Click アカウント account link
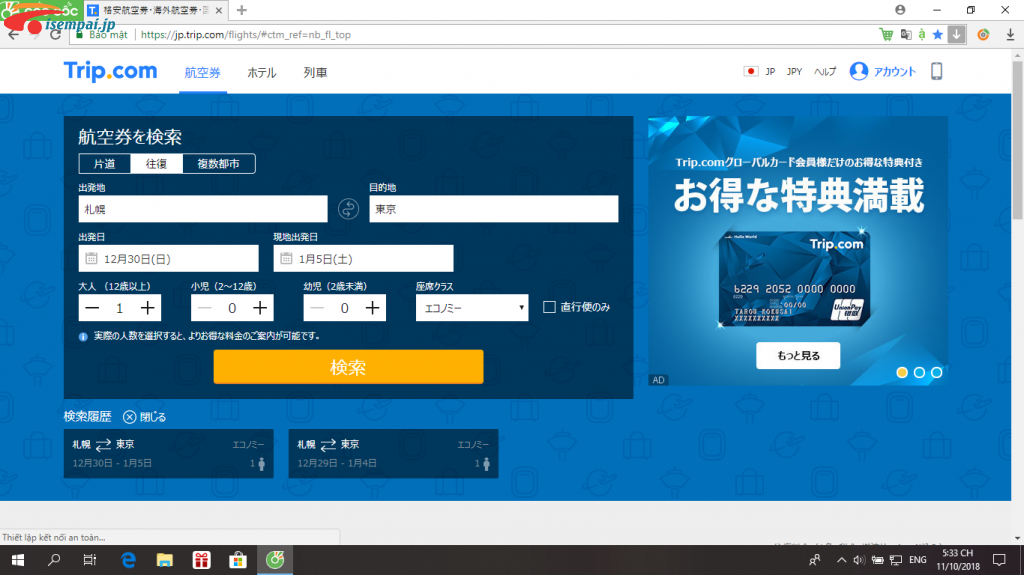This screenshot has height=575, width=1024. (x=894, y=71)
